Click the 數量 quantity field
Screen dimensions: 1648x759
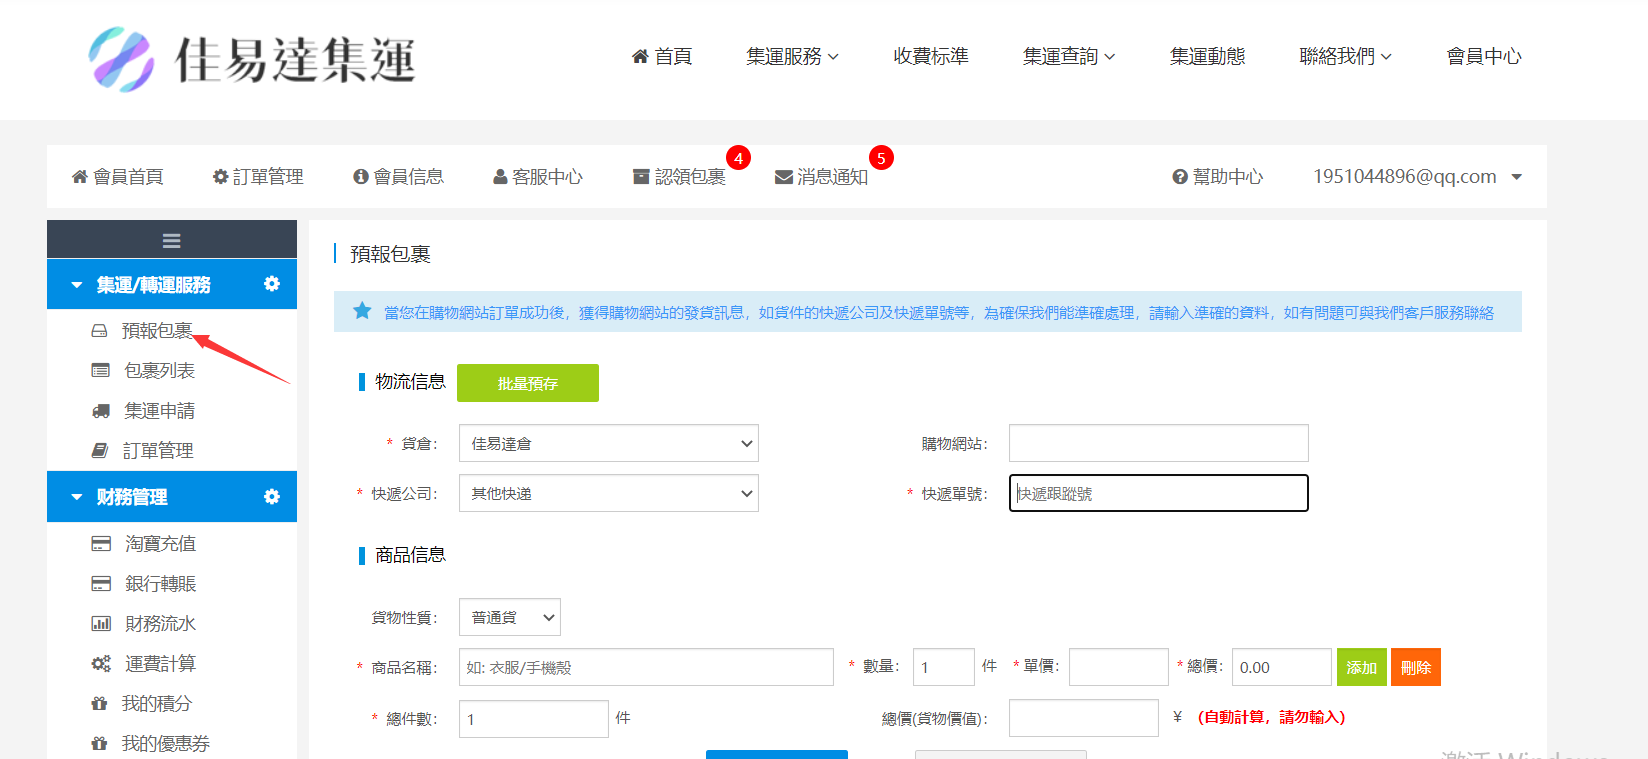tap(944, 667)
